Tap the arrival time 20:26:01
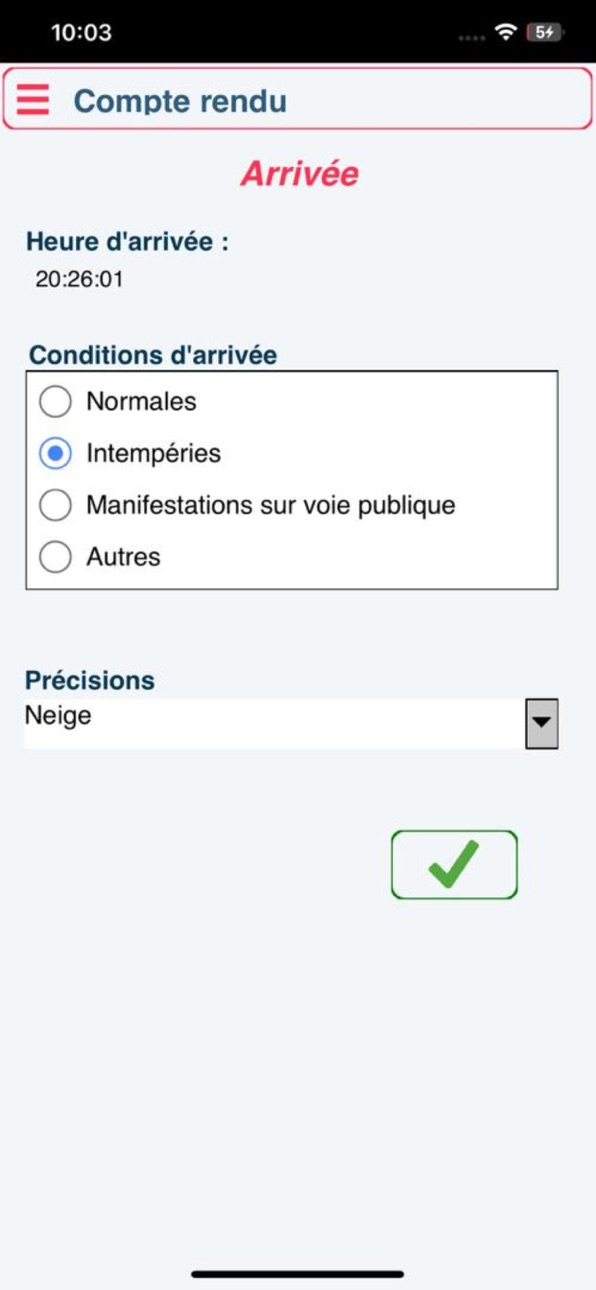Viewport: 596px width, 1290px height. (79, 279)
